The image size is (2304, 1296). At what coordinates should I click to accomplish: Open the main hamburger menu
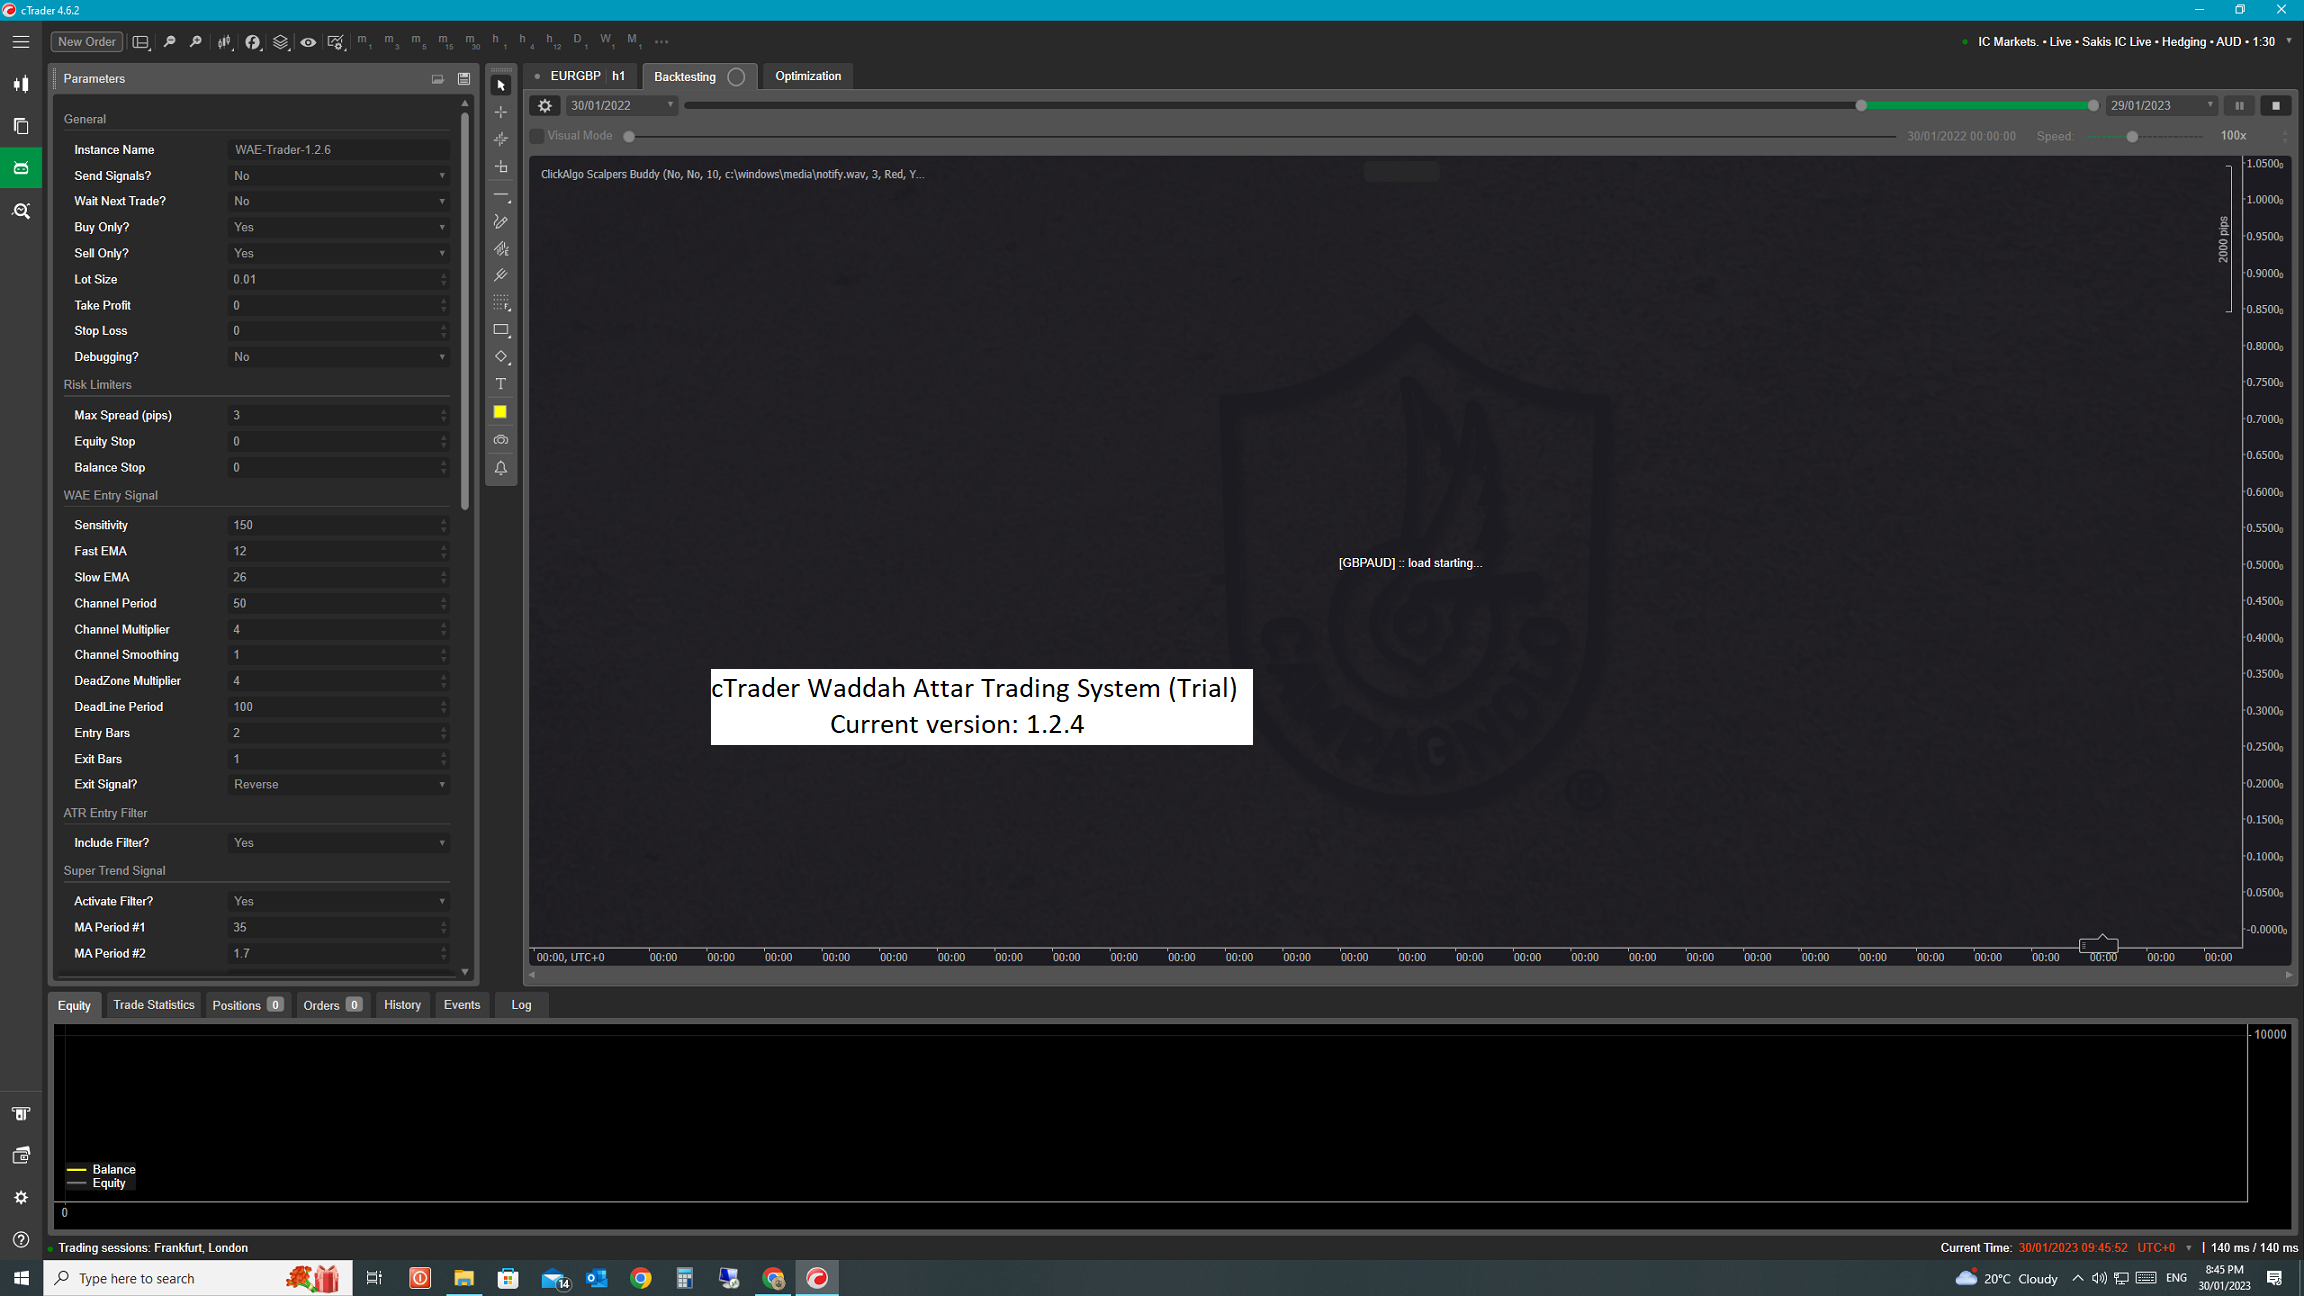tap(21, 42)
